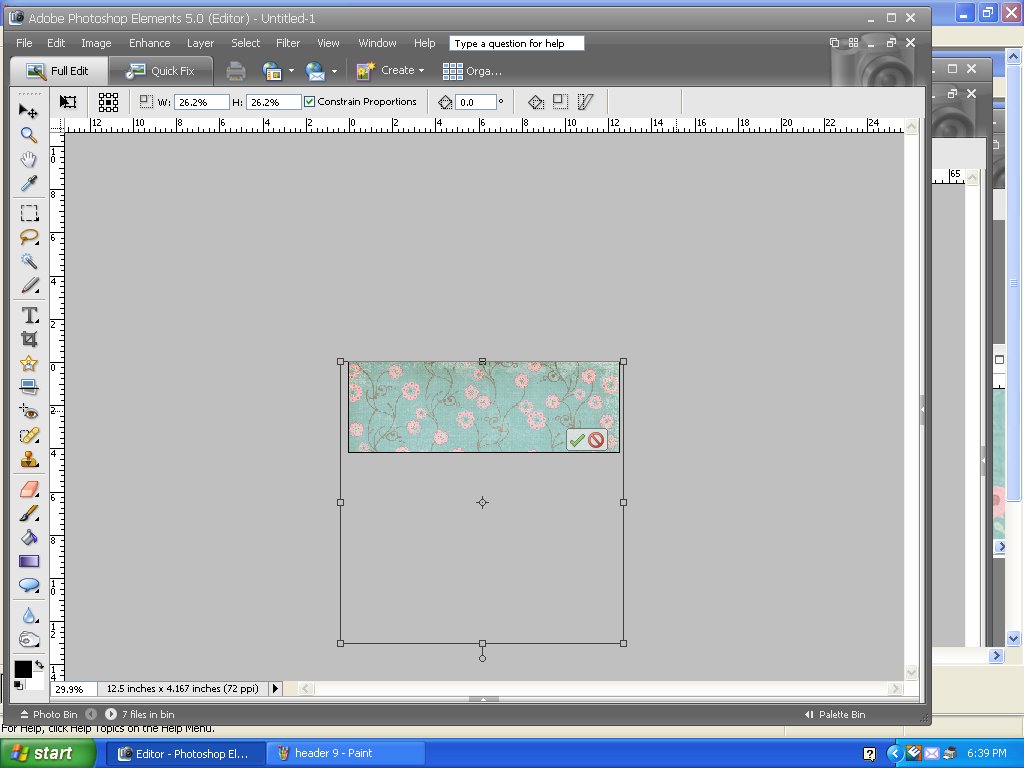Open the Edit menu
Screen dimensions: 1024x768
click(56, 43)
